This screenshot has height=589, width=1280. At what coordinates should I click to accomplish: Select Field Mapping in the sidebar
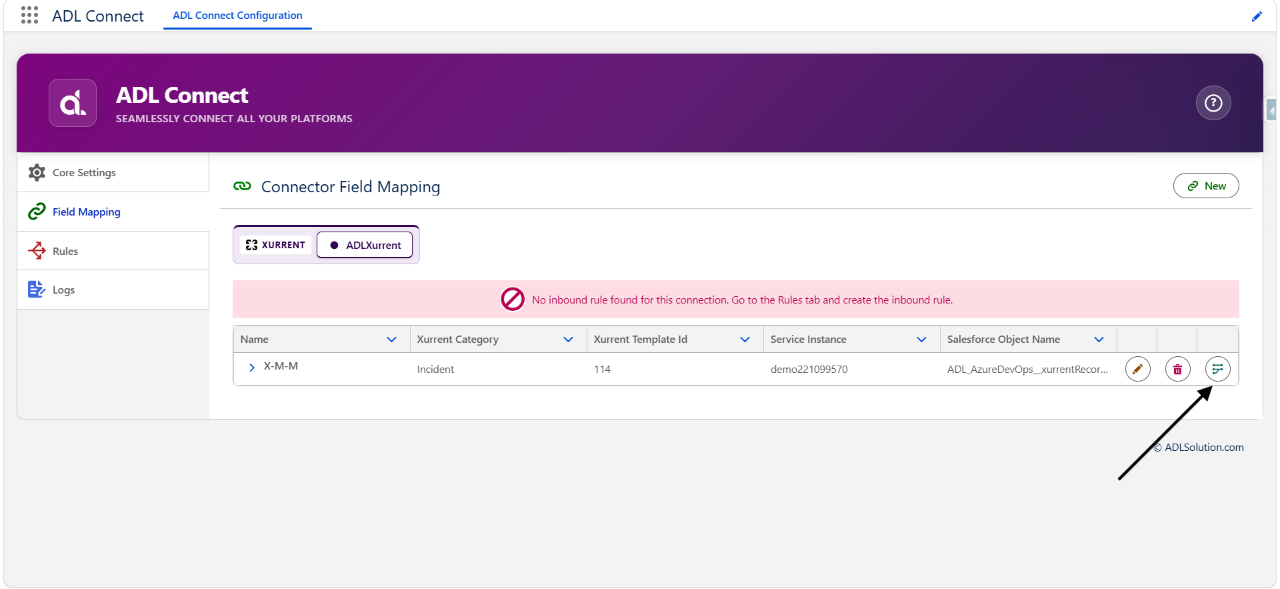113,212
